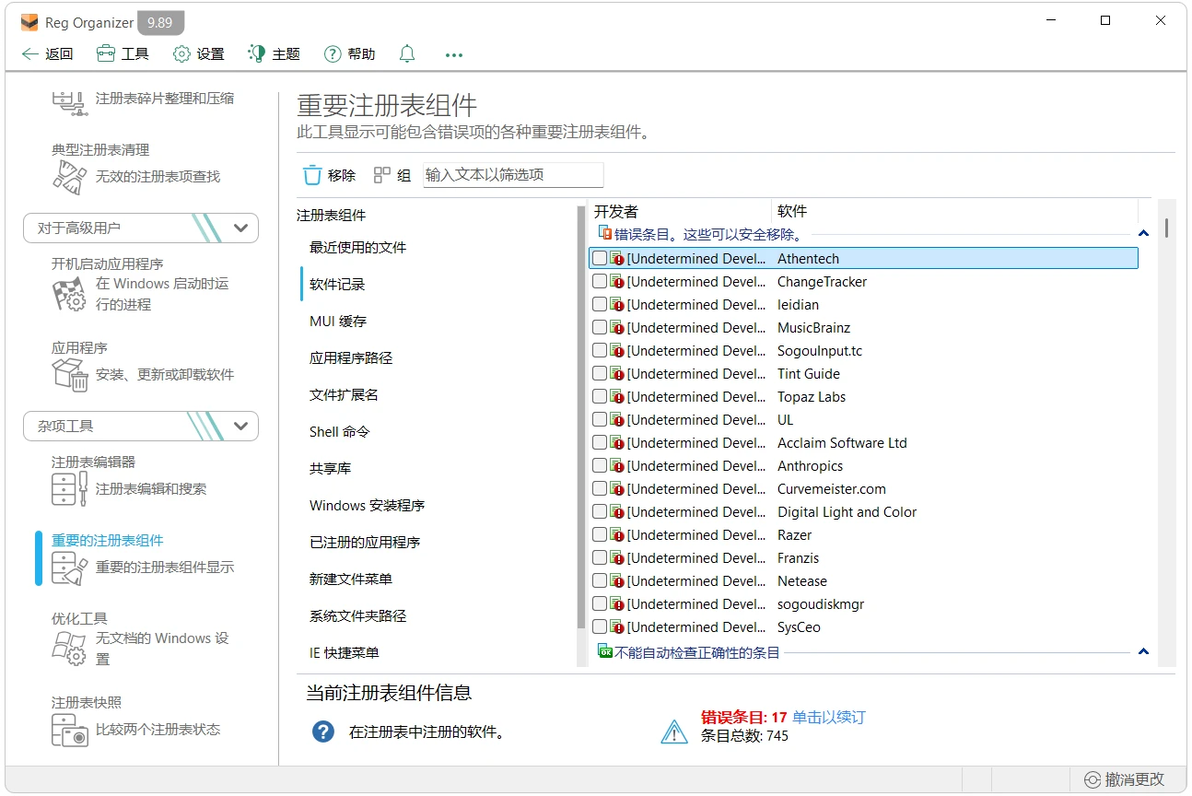The width and height of the screenshot is (1192, 796).
Task: Select 文件扩展名 component
Action: tap(344, 395)
